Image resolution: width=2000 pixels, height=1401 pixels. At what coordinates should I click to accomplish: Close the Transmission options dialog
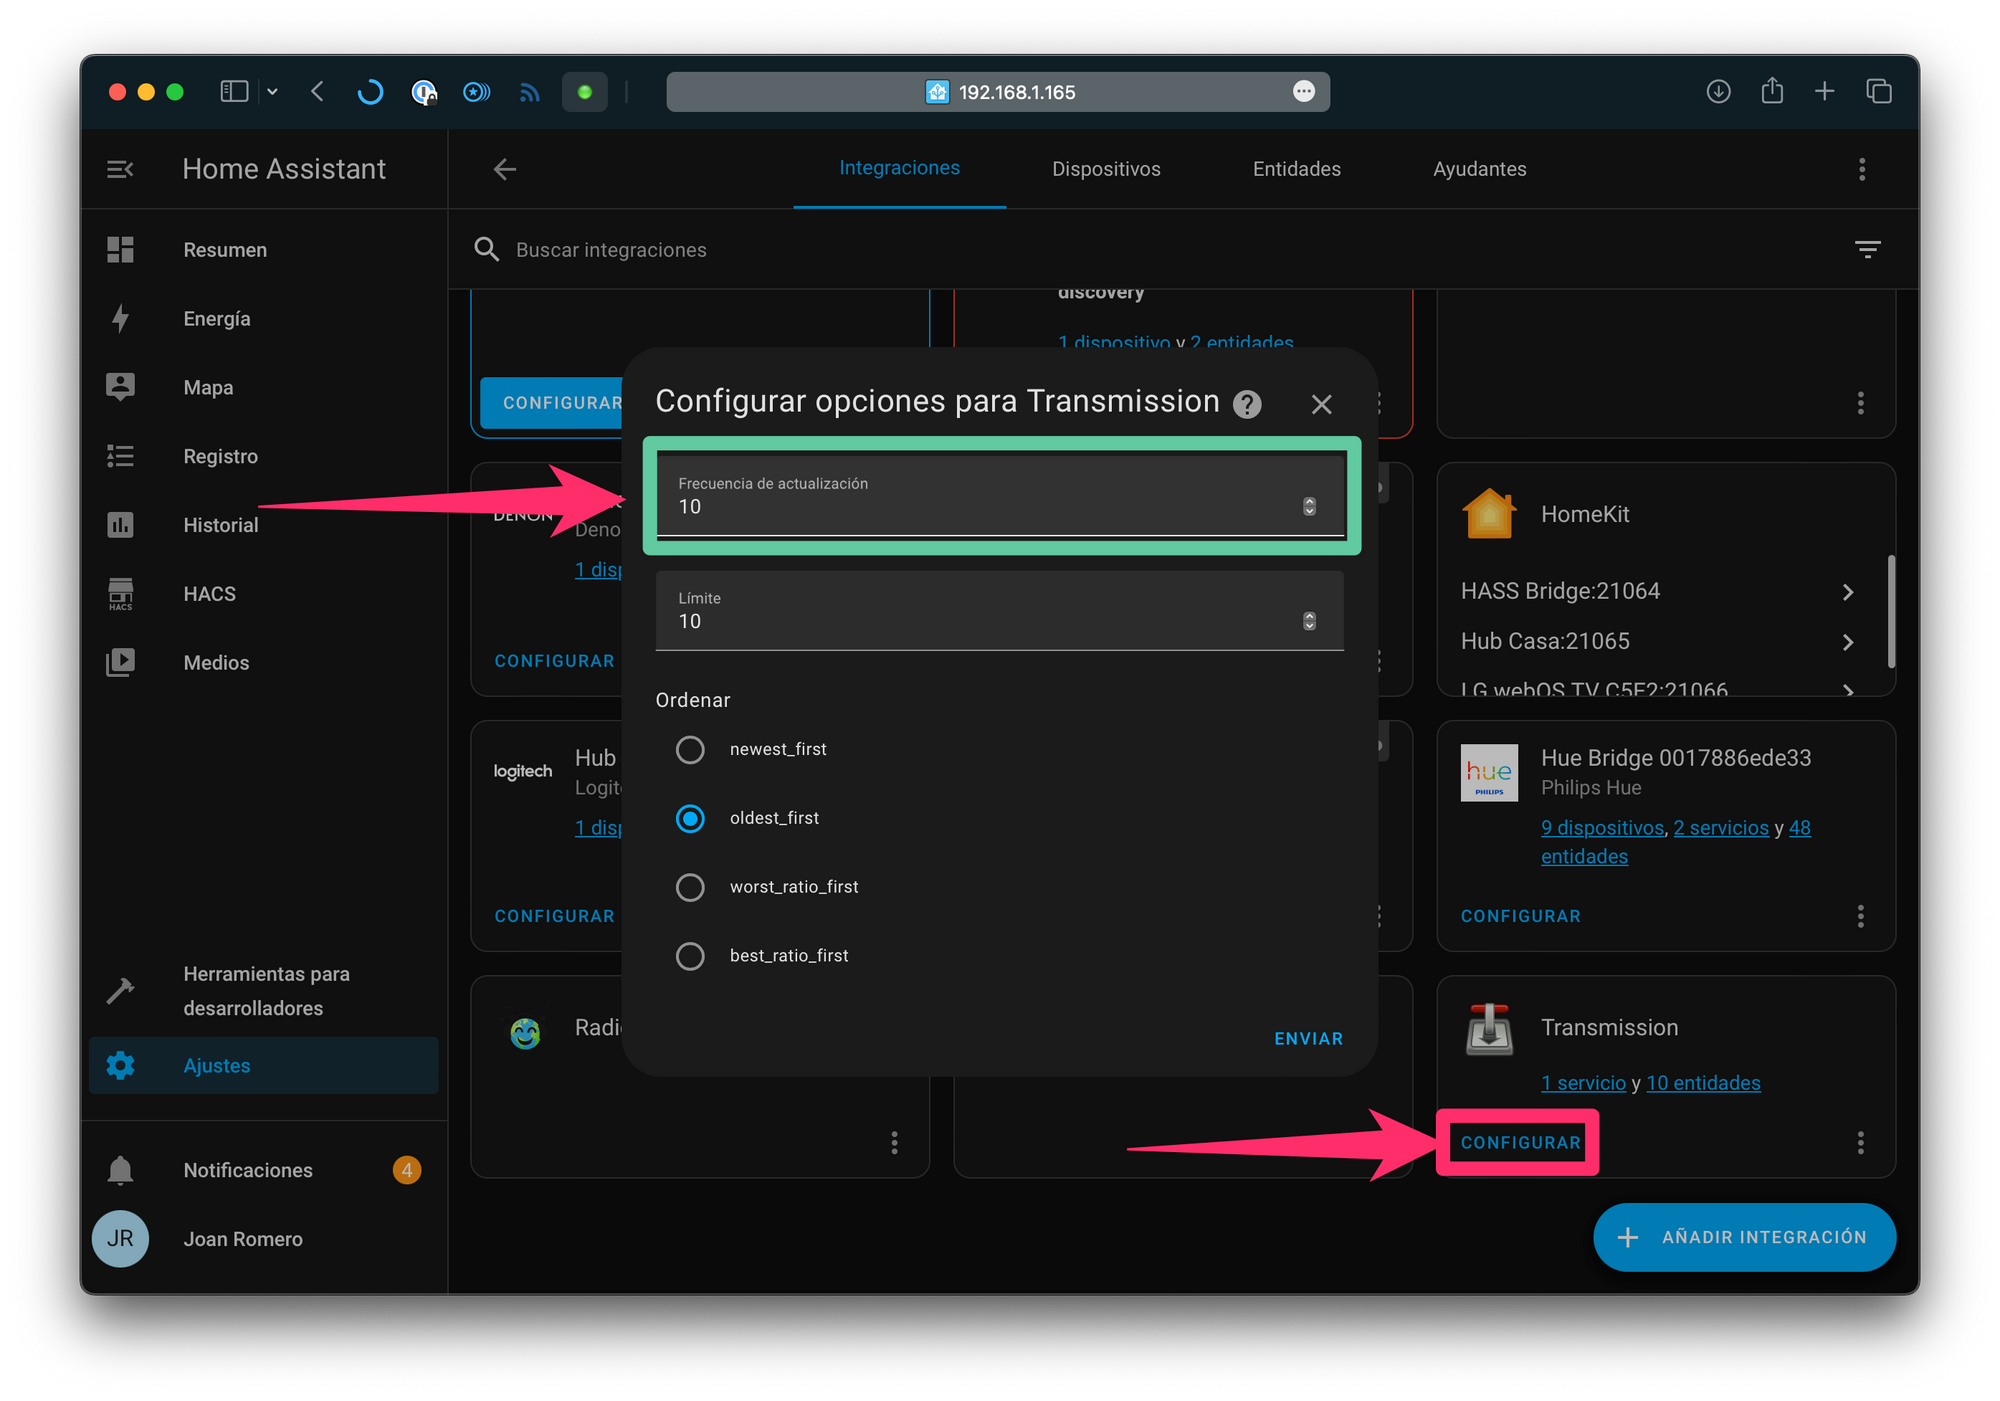[x=1322, y=404]
